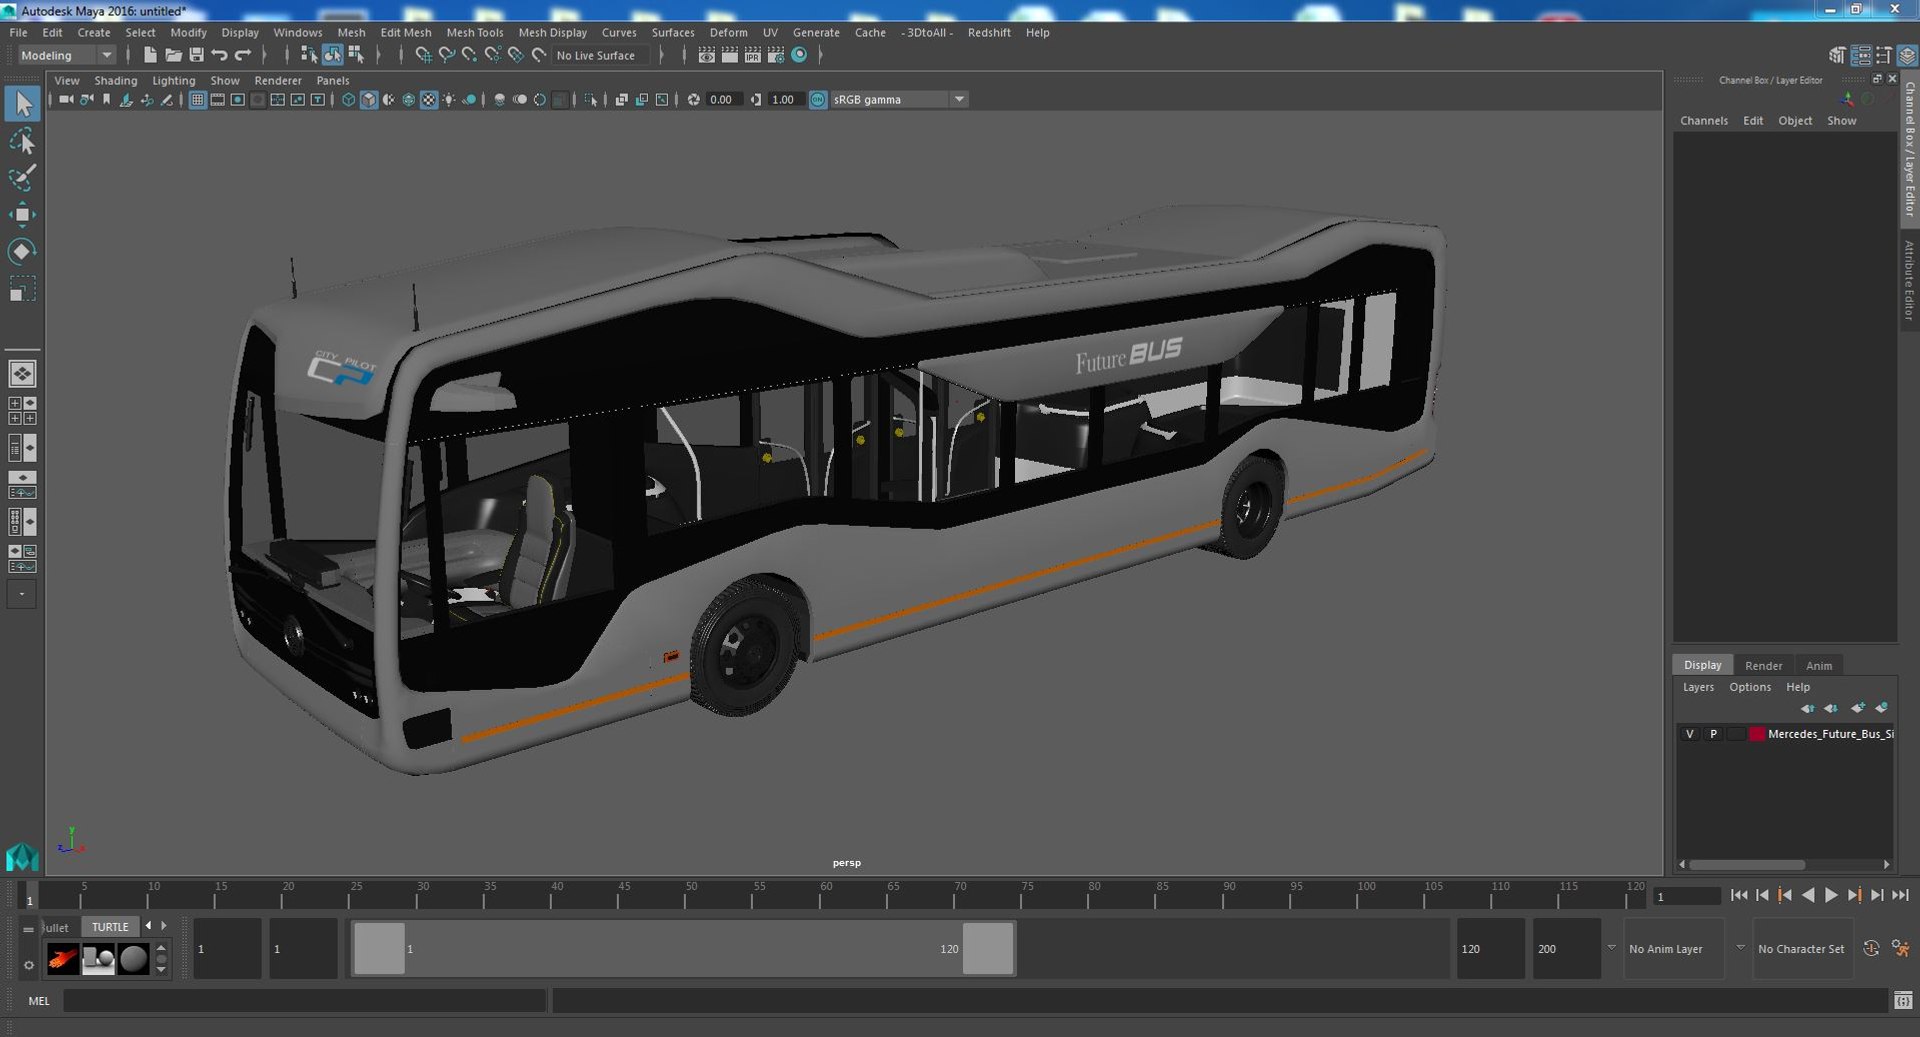1920x1037 pixels.
Task: Expand quick layout options arrow button
Action: [22, 594]
